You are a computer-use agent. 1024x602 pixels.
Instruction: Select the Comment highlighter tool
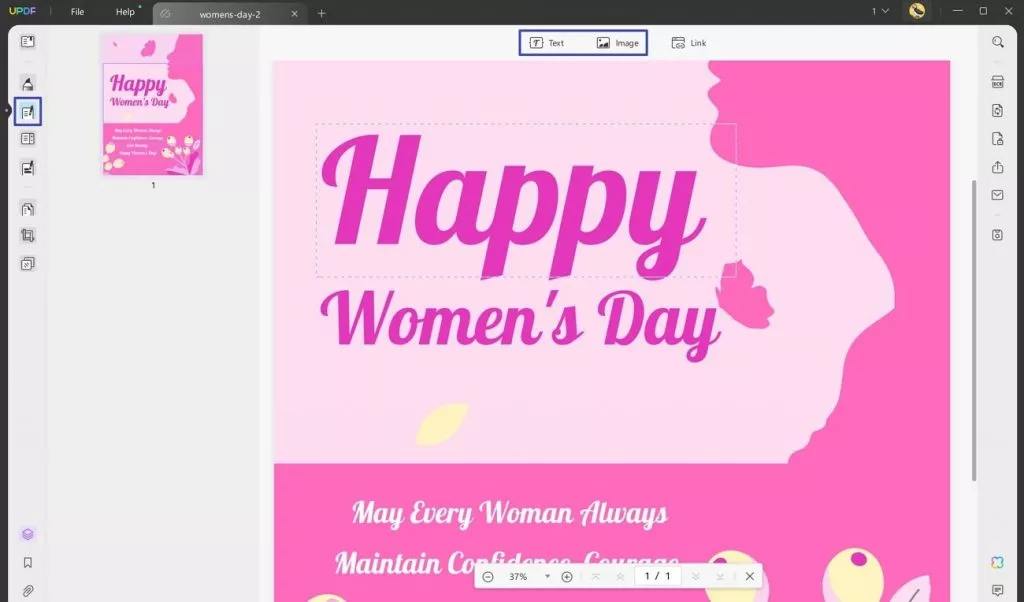[27, 84]
